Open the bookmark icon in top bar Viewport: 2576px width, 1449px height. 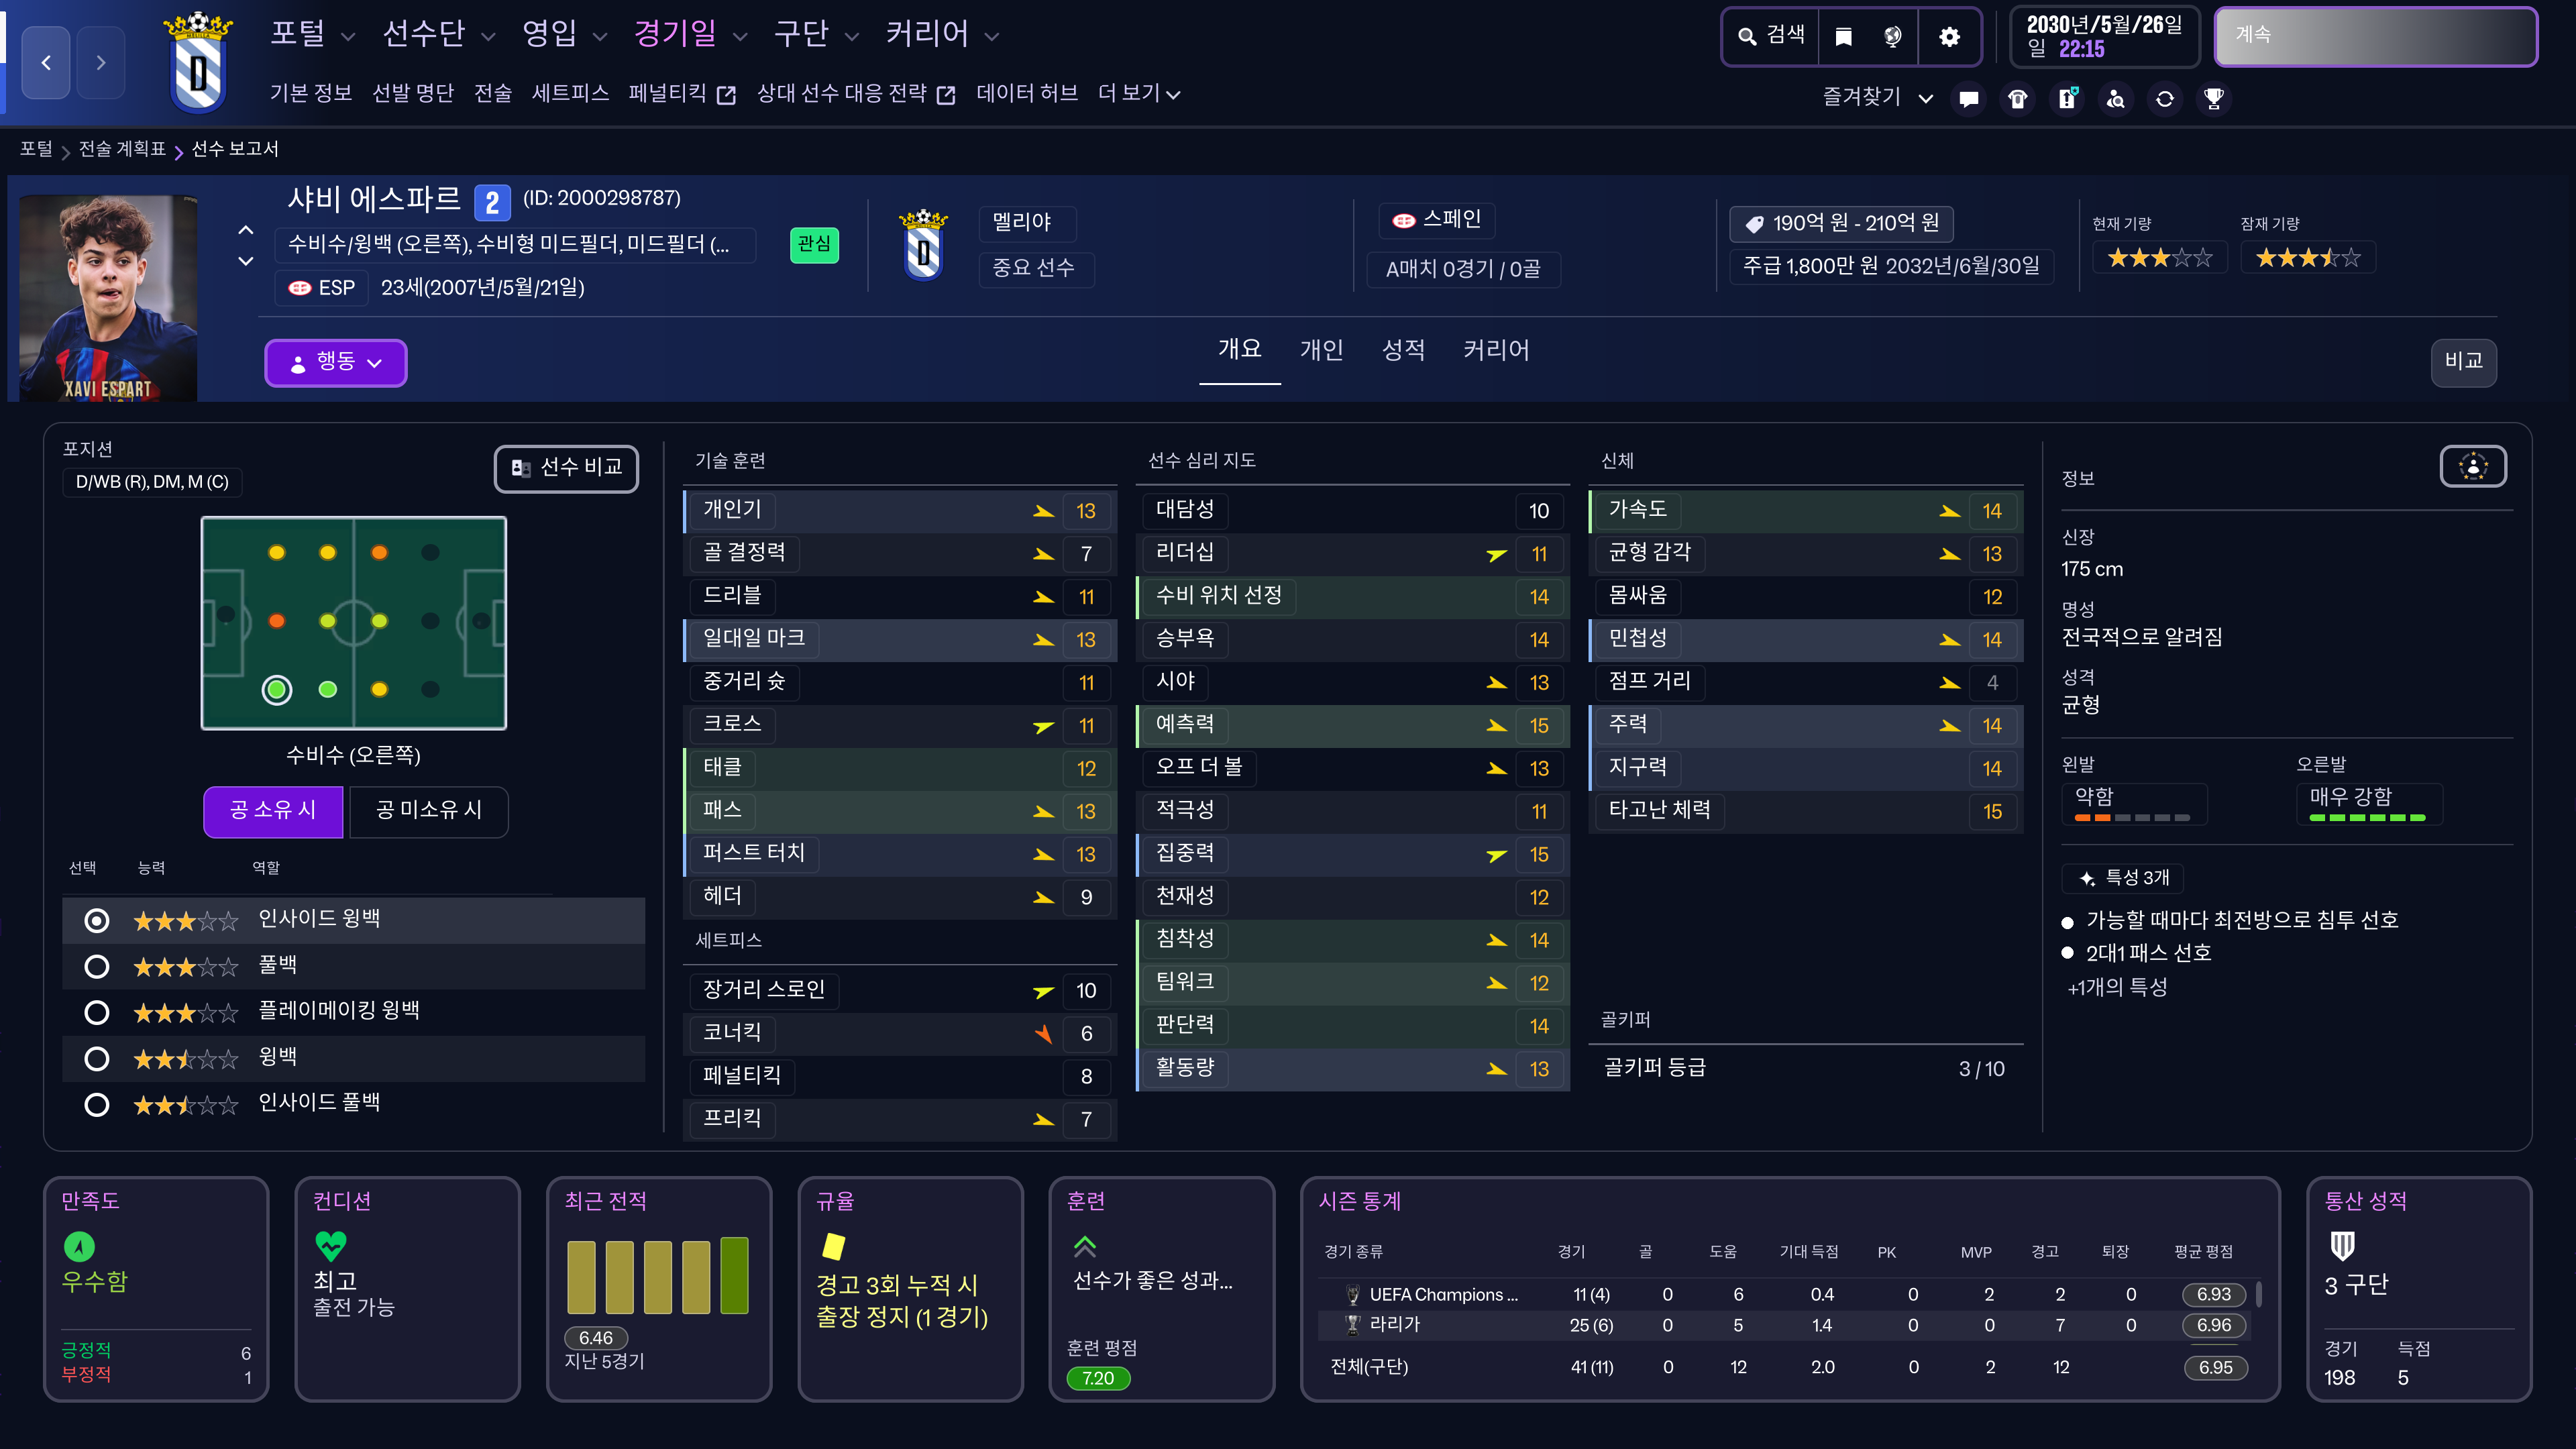[1843, 37]
